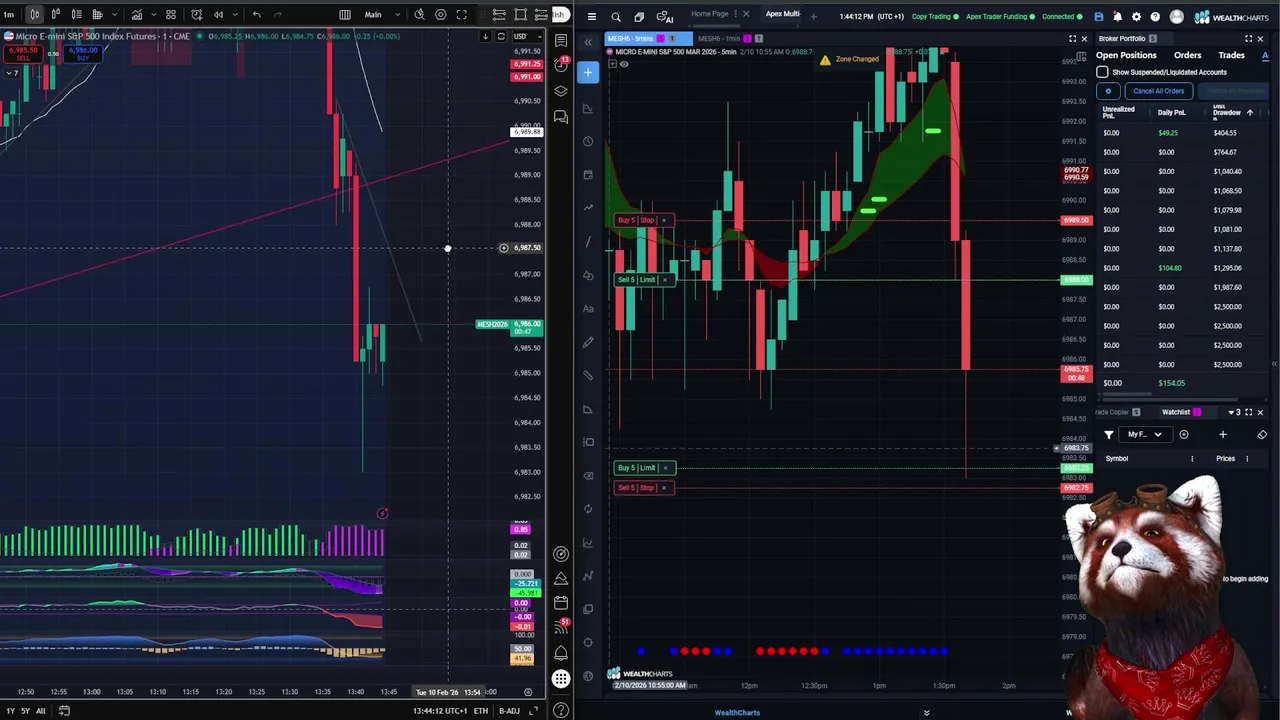1280x720 pixels.
Task: Open the layers icon in TradingView sidebar
Action: 561,91
